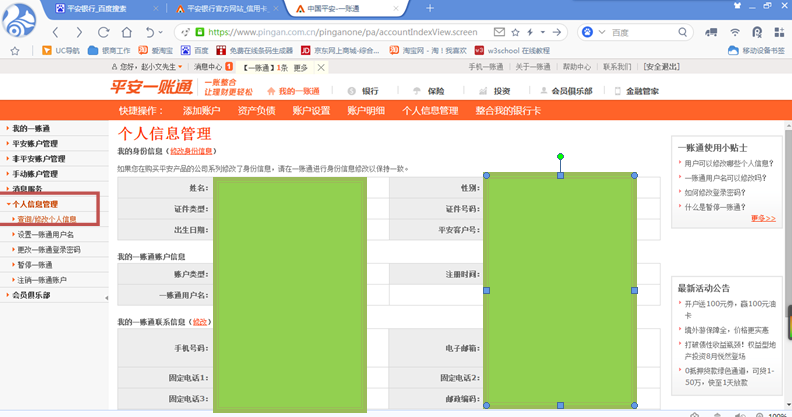Select 设置一账通用户名 in the sidebar

point(45,234)
